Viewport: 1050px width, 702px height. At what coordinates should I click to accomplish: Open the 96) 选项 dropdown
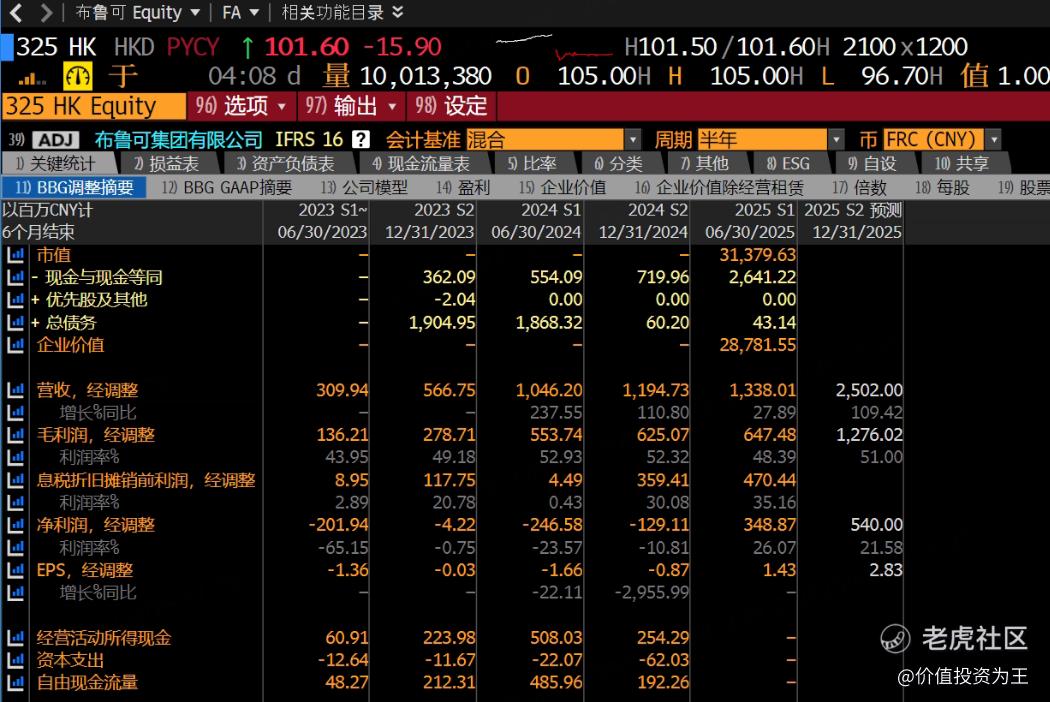[x=241, y=106]
